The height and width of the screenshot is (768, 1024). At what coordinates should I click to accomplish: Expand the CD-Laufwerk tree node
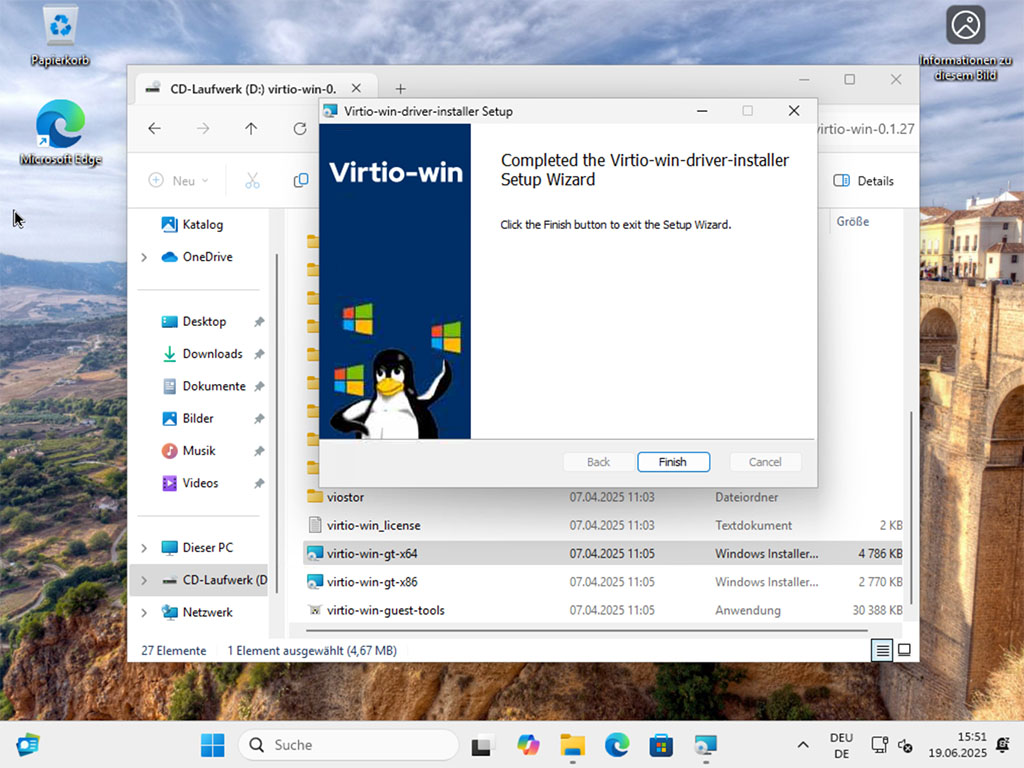pos(144,580)
